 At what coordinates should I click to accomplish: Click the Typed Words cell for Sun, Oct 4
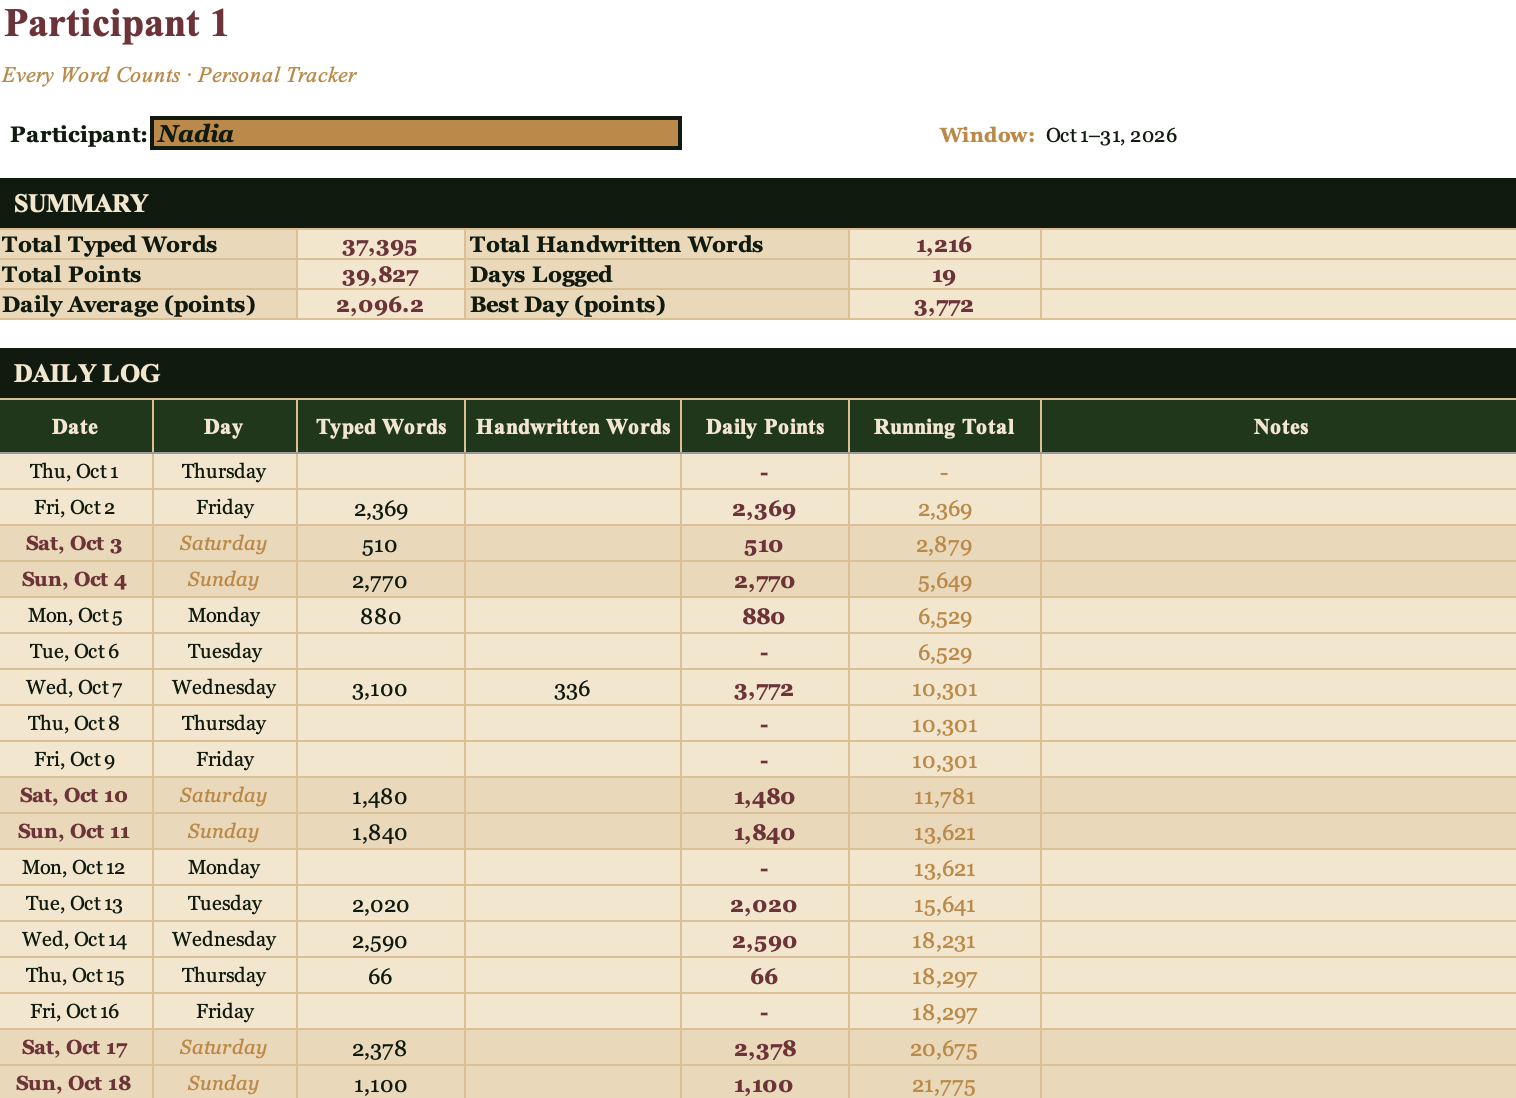point(381,580)
